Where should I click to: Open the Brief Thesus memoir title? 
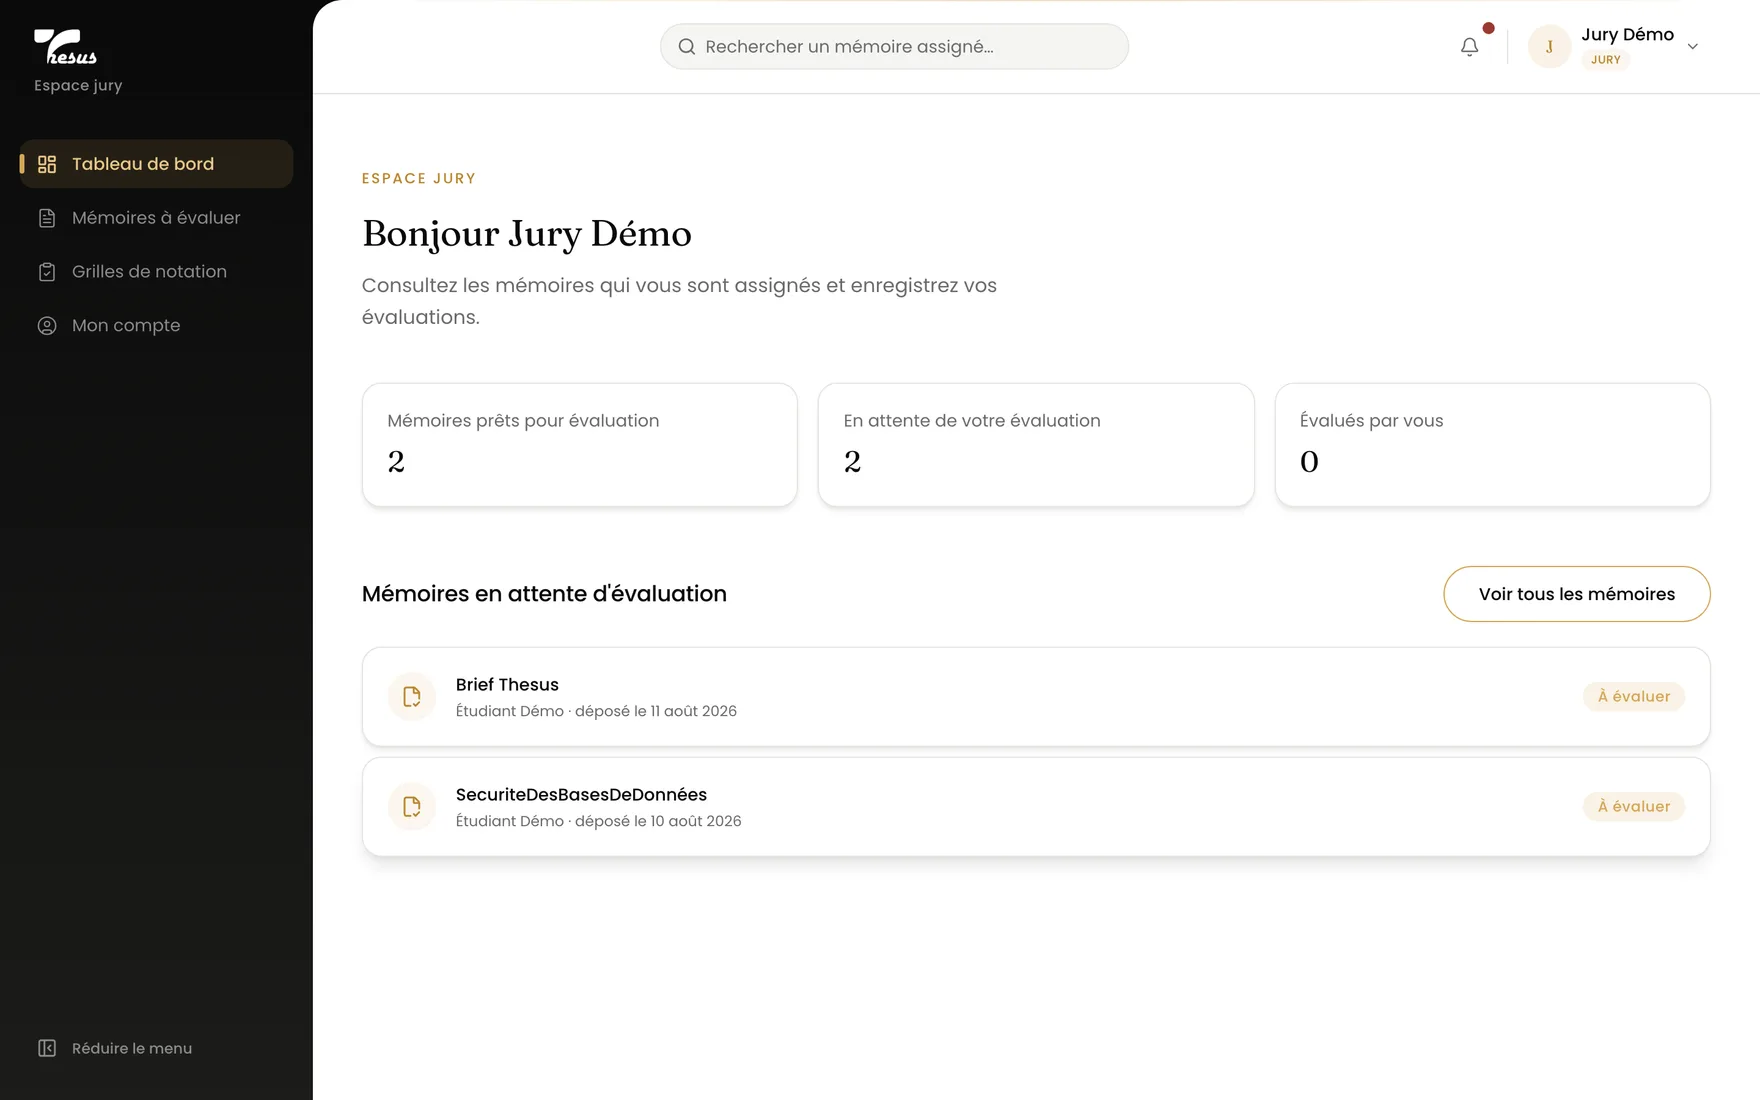(507, 684)
